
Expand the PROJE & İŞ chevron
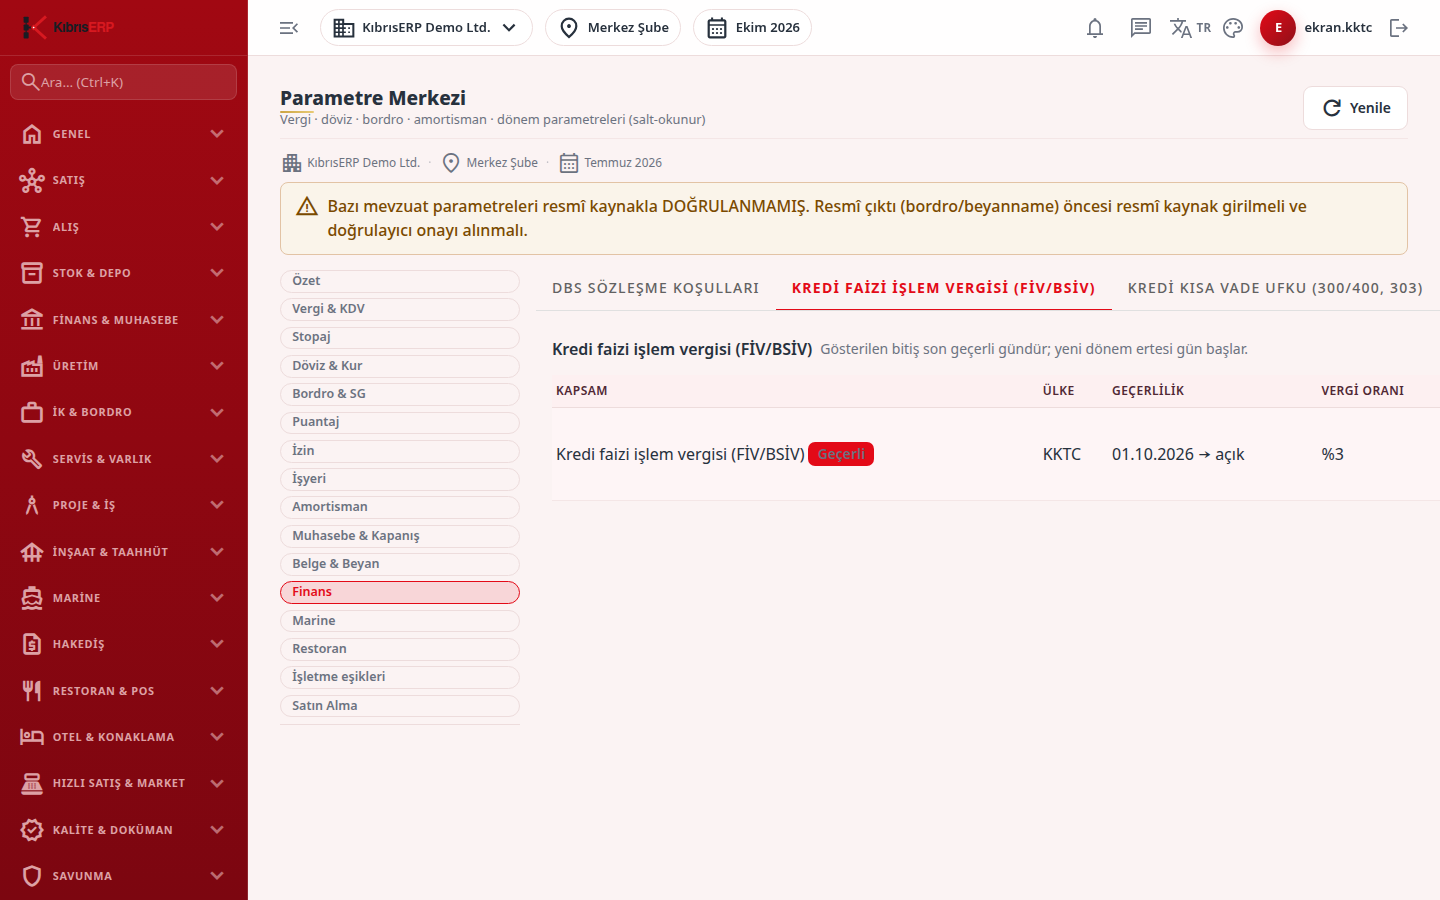coord(217,505)
